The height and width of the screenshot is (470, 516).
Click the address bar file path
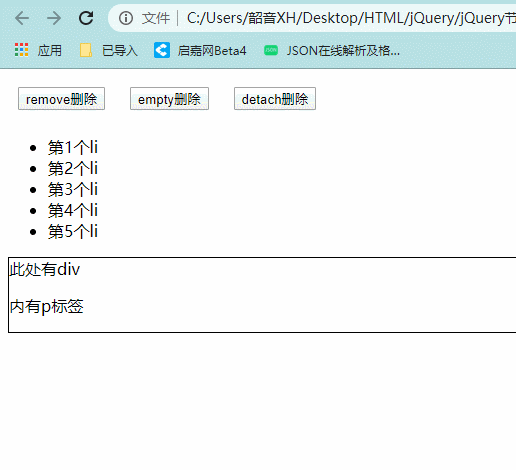[351, 18]
